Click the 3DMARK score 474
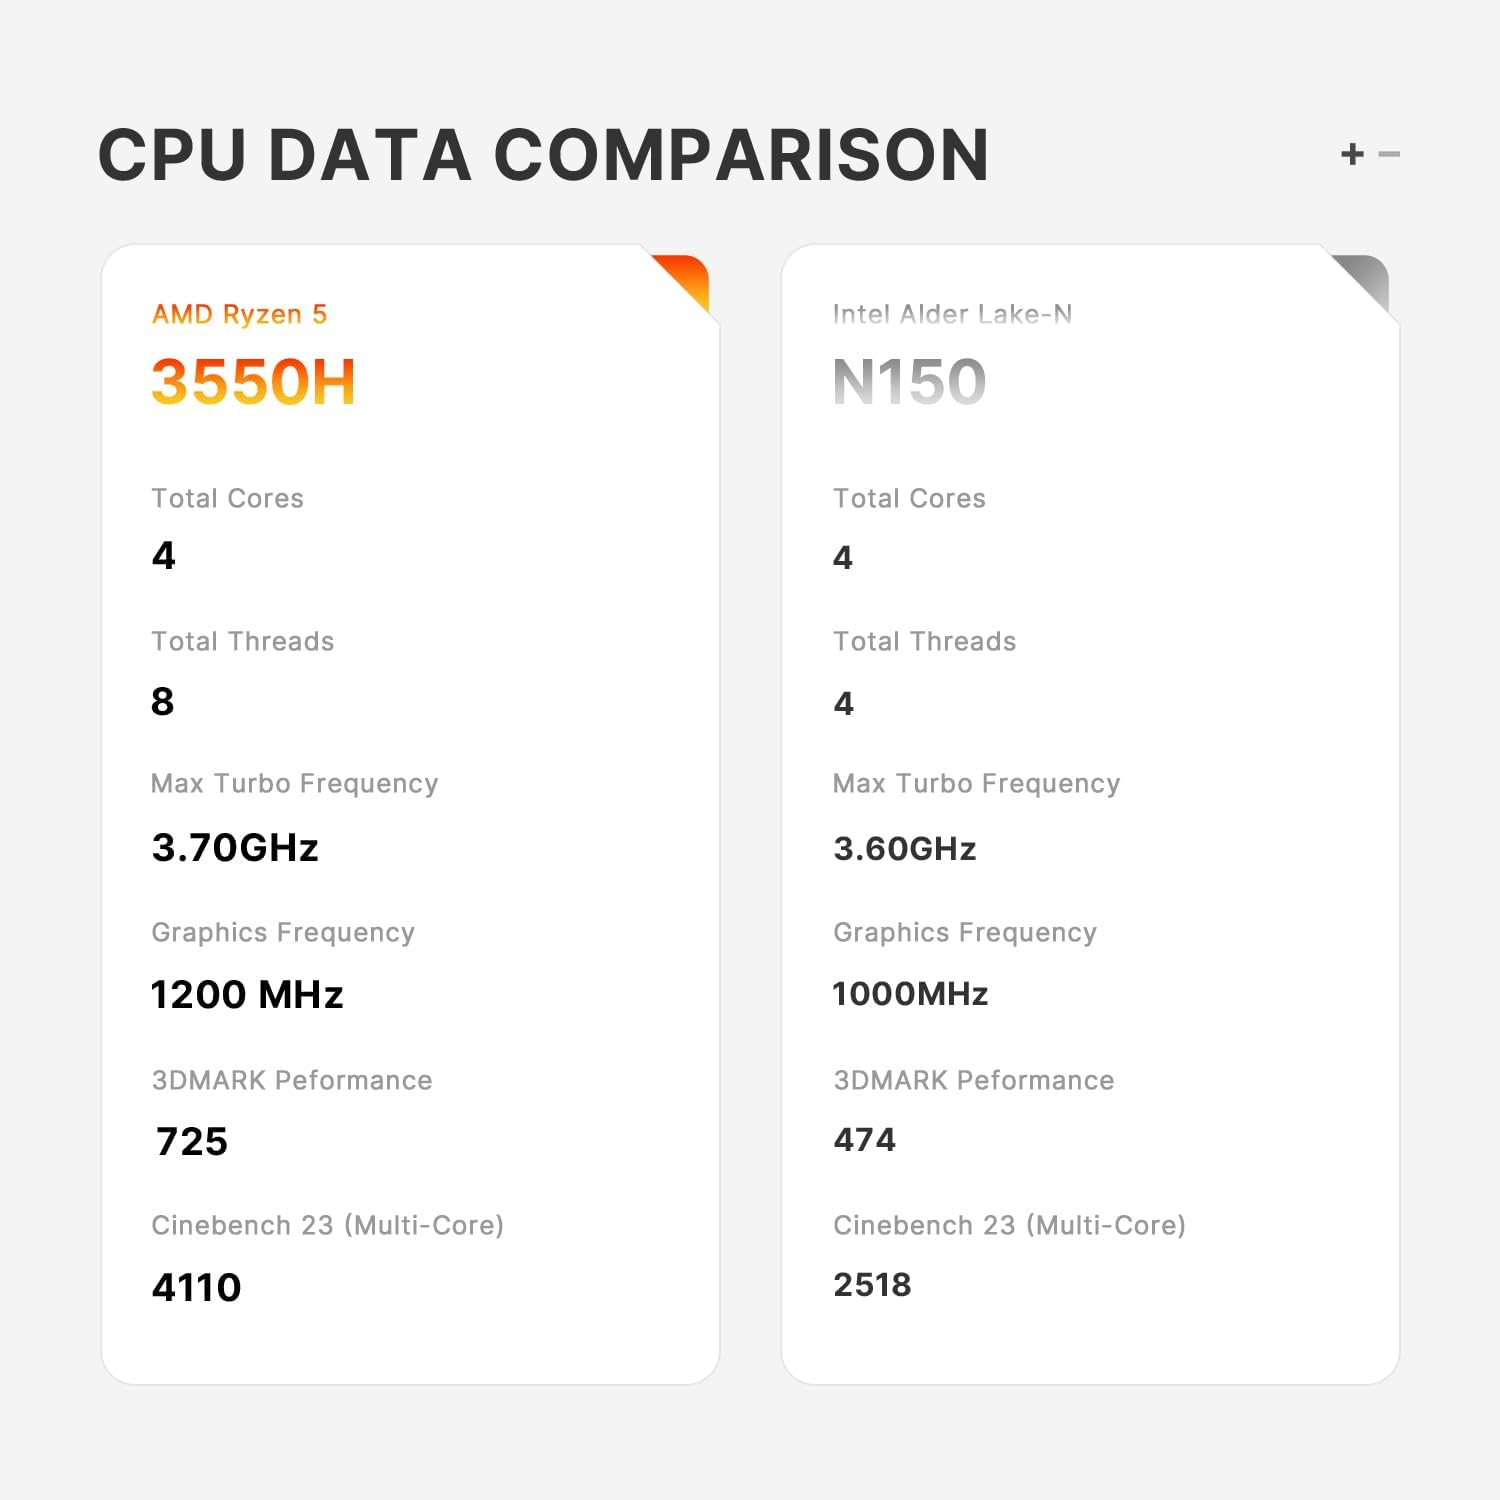The image size is (1500, 1500). point(865,1139)
